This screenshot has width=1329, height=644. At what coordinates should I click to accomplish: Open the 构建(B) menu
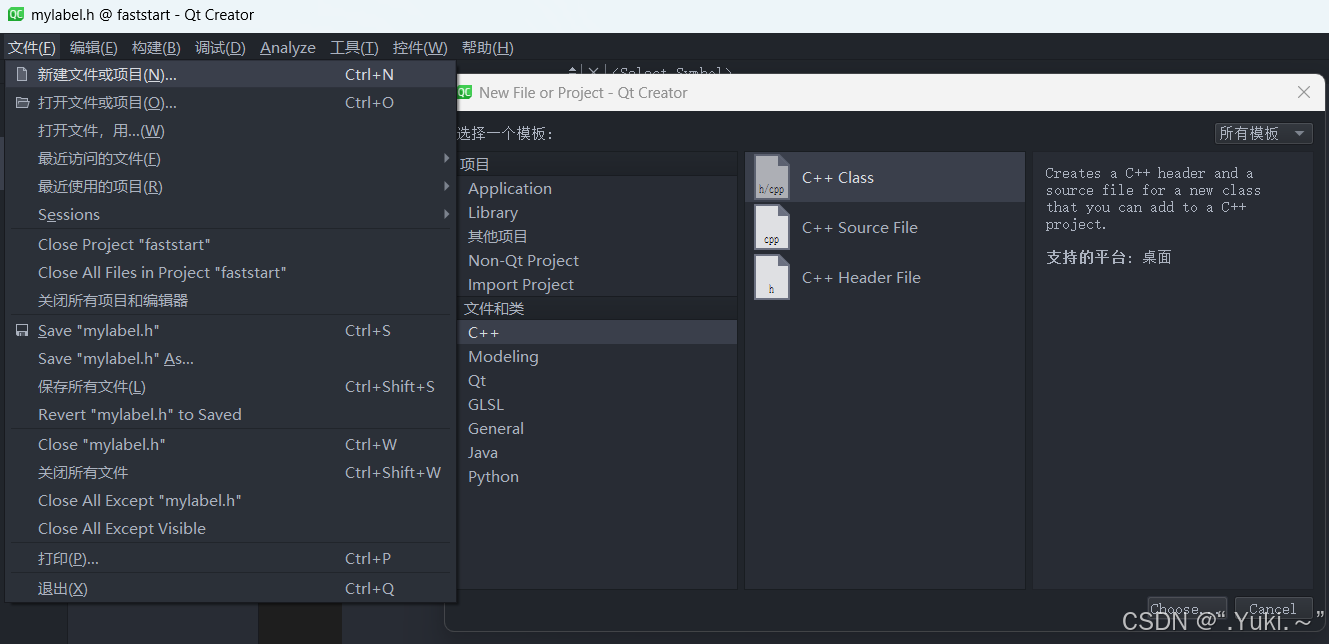click(x=156, y=47)
